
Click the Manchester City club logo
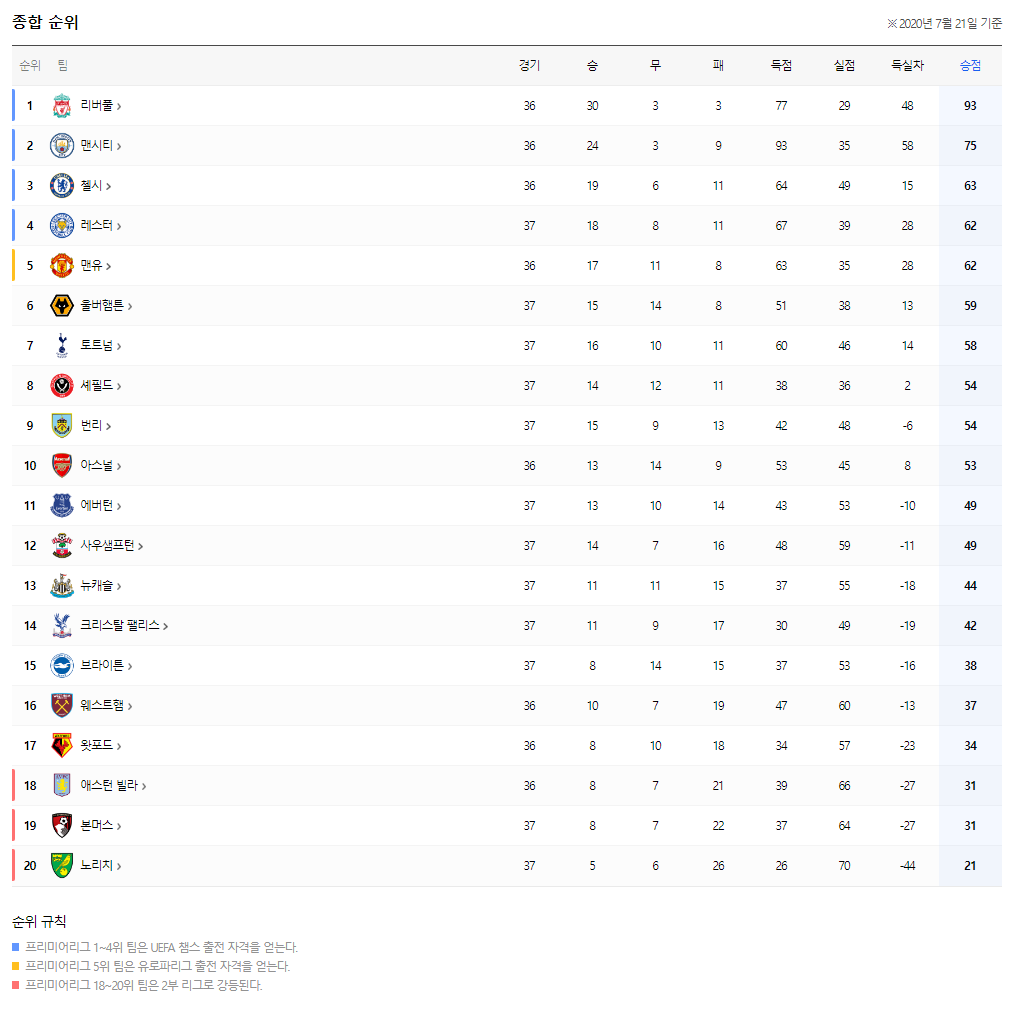60,145
